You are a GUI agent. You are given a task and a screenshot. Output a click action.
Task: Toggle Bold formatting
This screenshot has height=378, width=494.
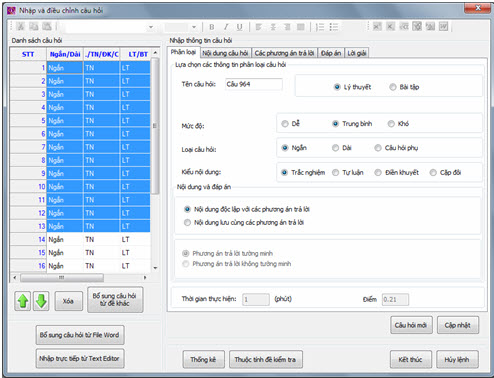211,27
